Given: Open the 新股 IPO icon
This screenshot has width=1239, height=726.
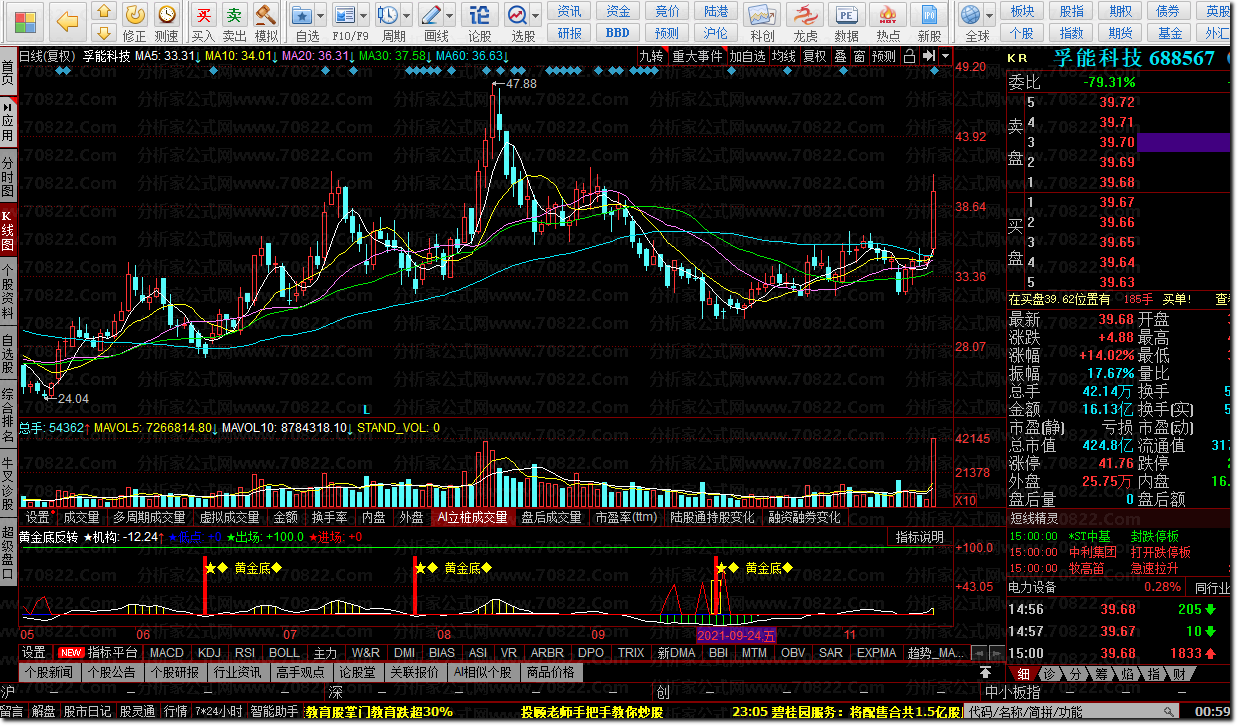Looking at the screenshot, I should (929, 15).
